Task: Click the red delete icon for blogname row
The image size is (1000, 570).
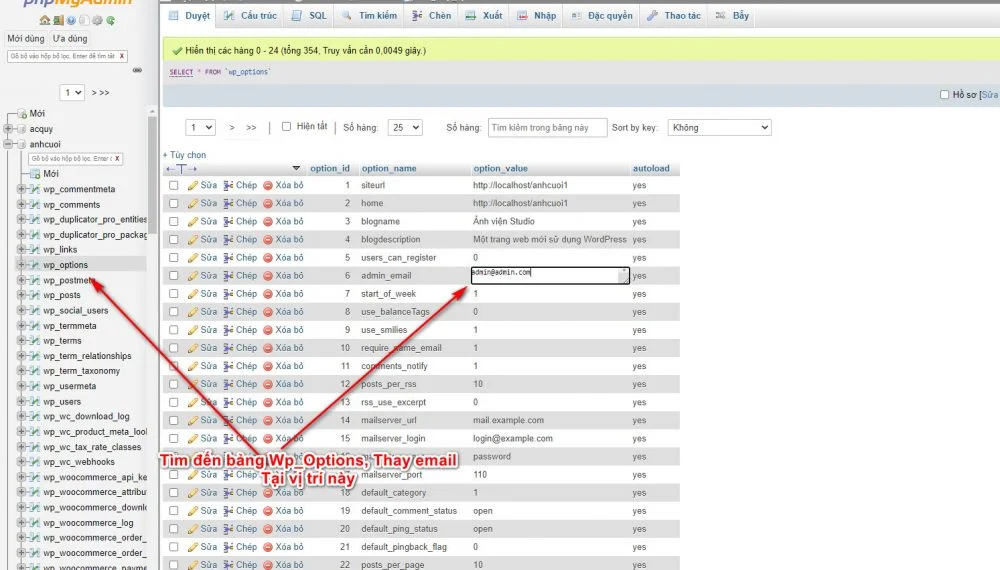Action: coord(268,222)
